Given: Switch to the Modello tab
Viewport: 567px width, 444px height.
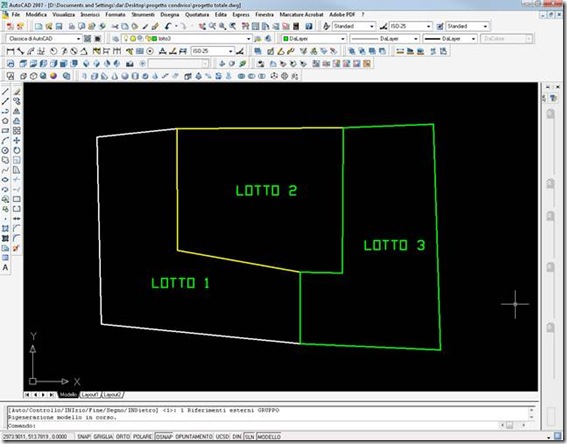Looking at the screenshot, I should (x=68, y=394).
